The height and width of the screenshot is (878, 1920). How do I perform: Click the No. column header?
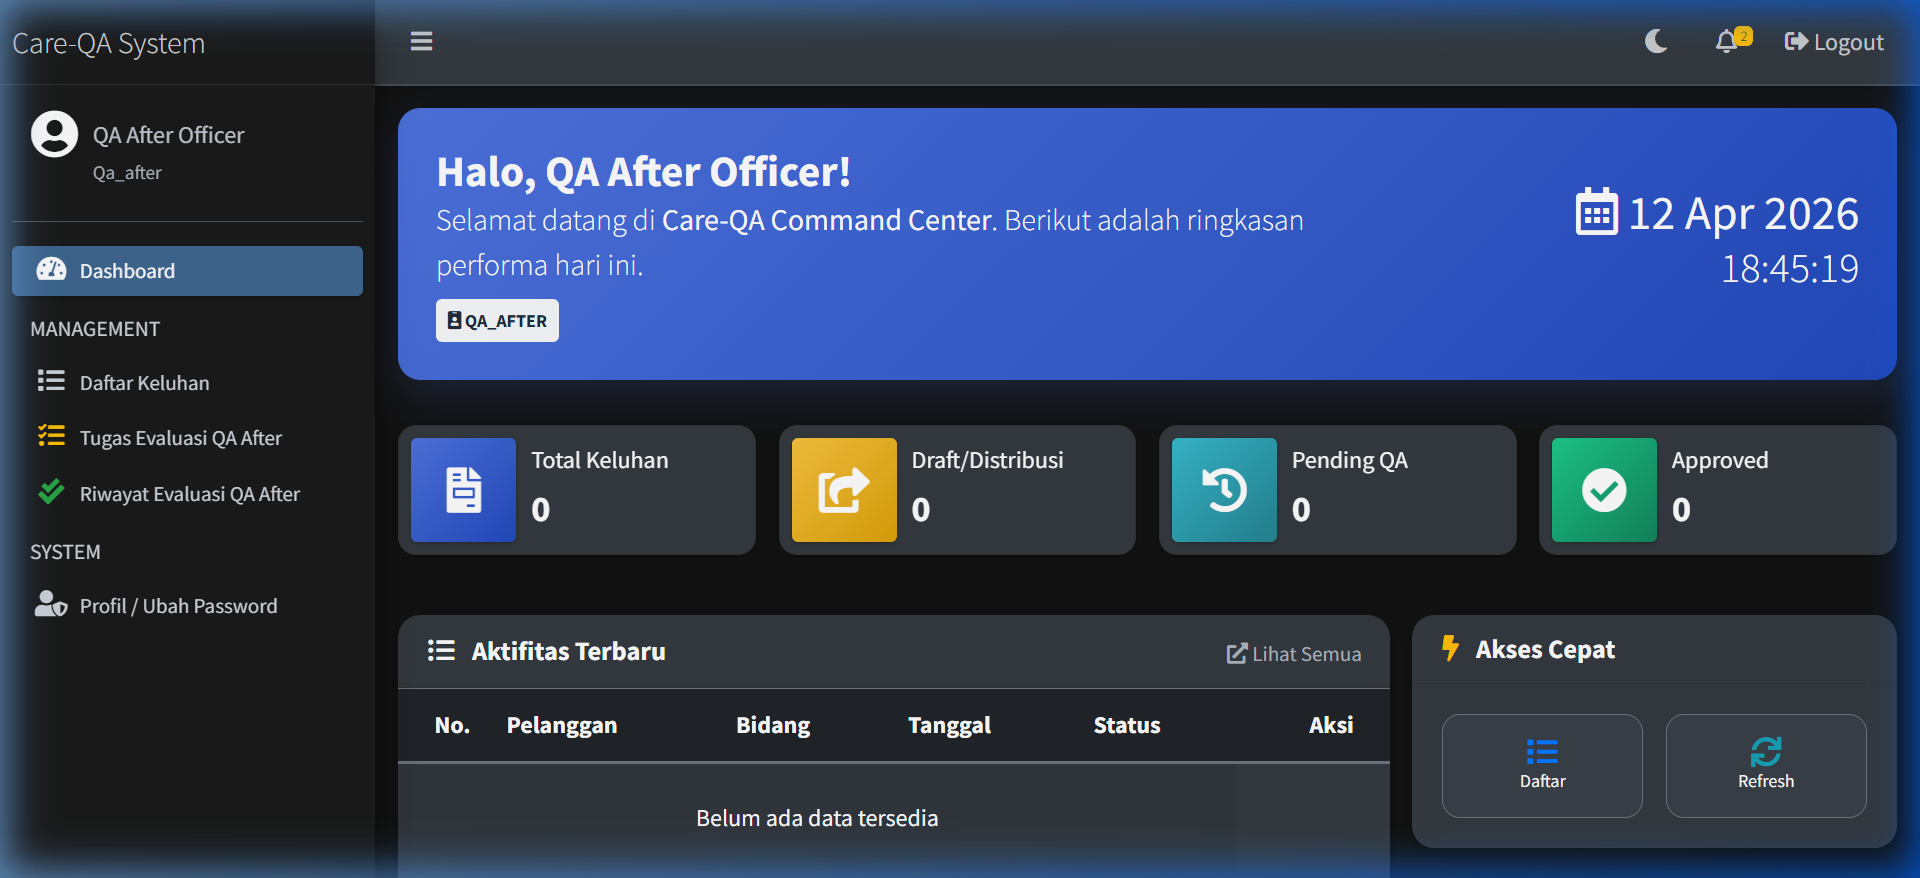point(452,726)
